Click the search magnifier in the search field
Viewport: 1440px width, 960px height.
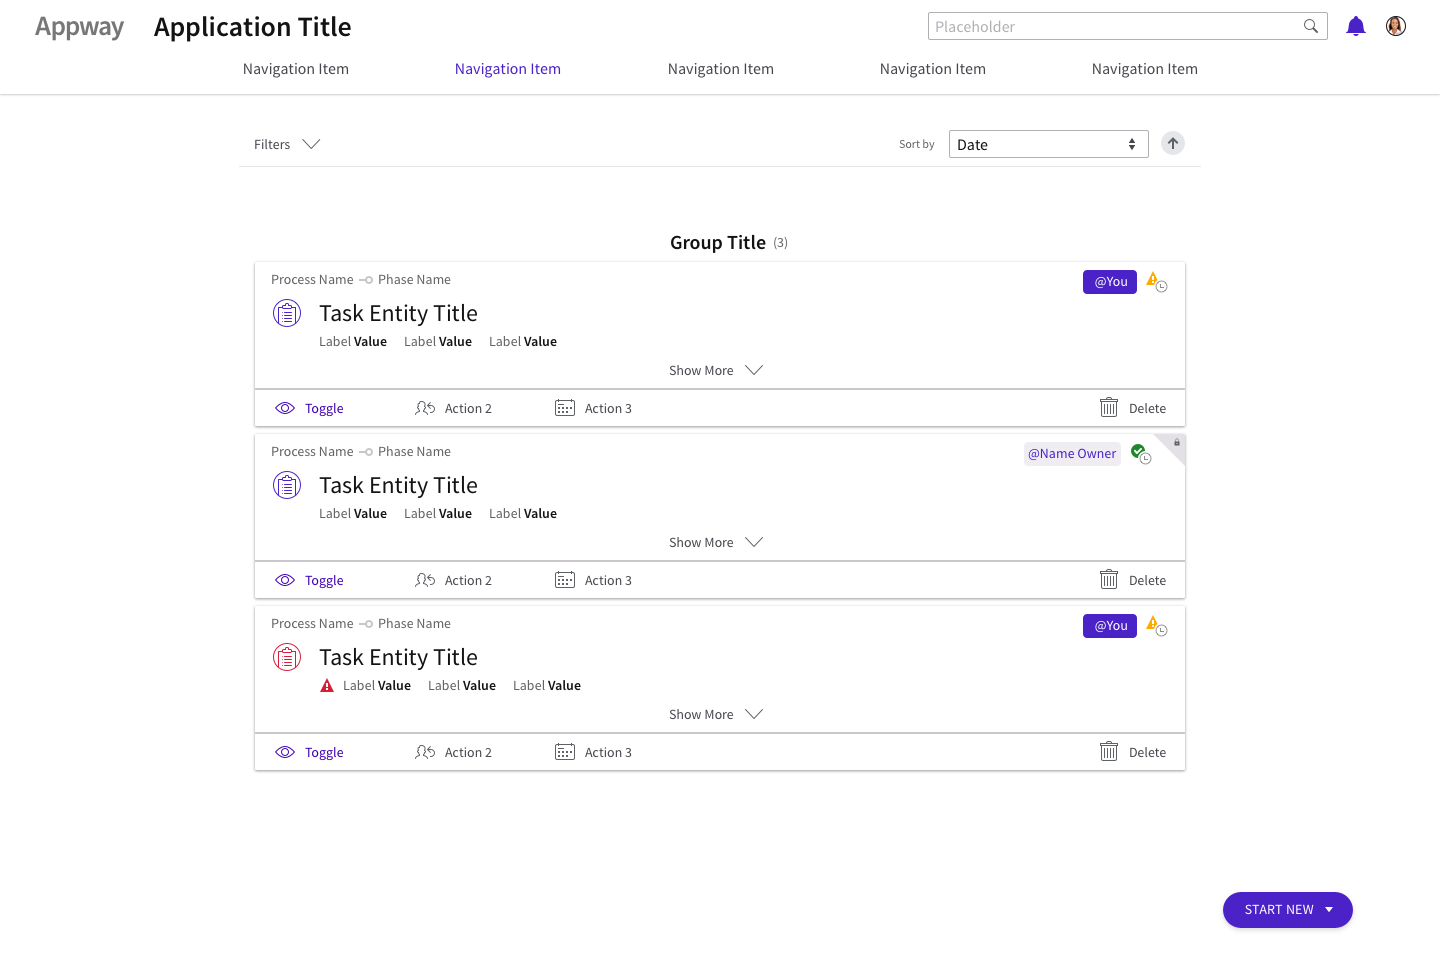(x=1310, y=26)
